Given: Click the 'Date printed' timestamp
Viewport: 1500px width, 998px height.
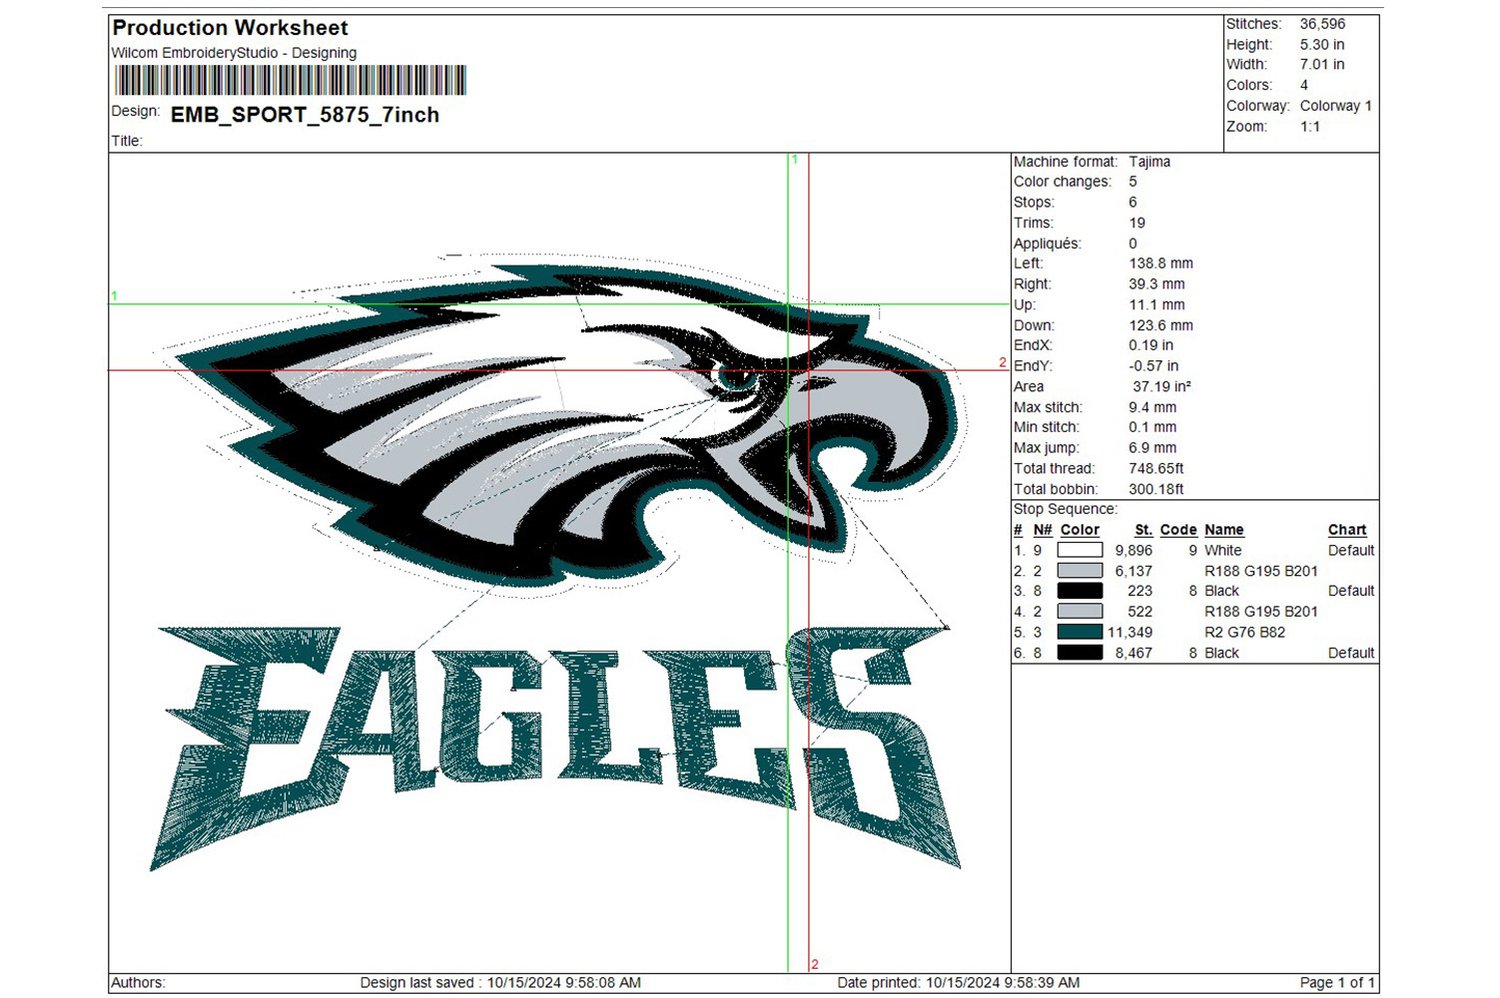Looking at the screenshot, I should 958,983.
